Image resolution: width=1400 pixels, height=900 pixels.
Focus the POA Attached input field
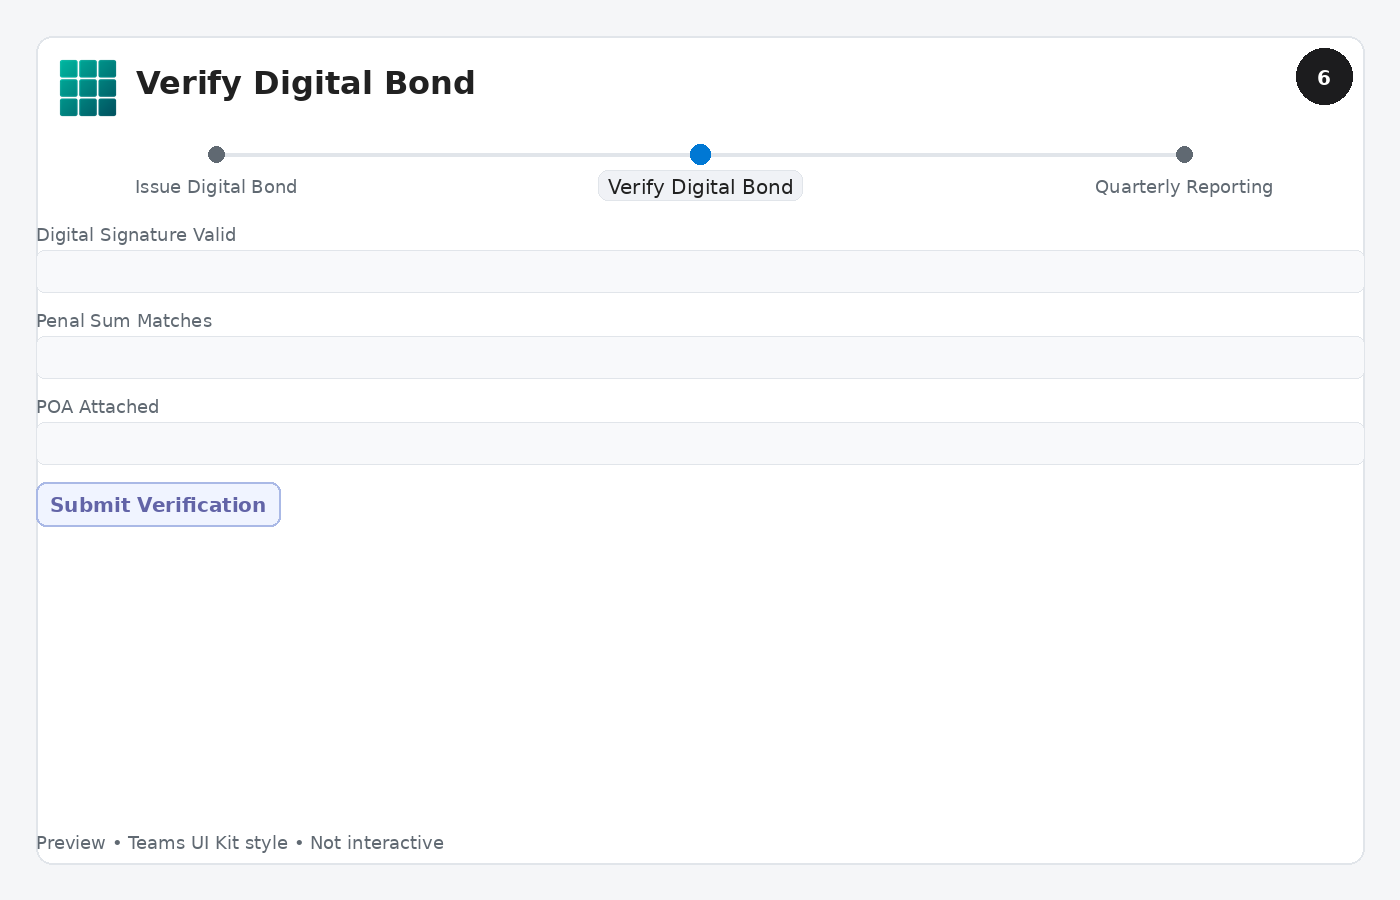(x=700, y=443)
